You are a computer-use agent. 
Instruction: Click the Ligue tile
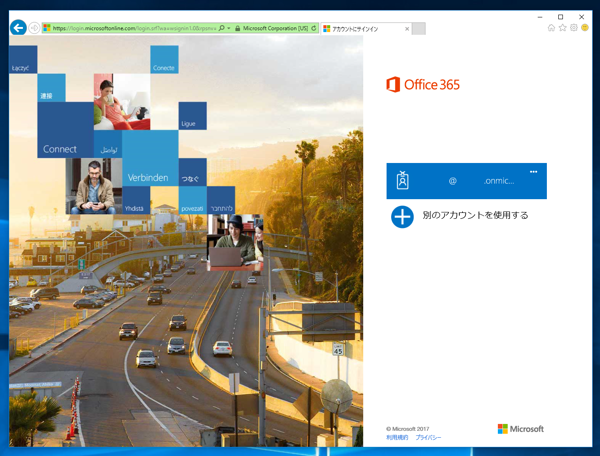point(192,116)
